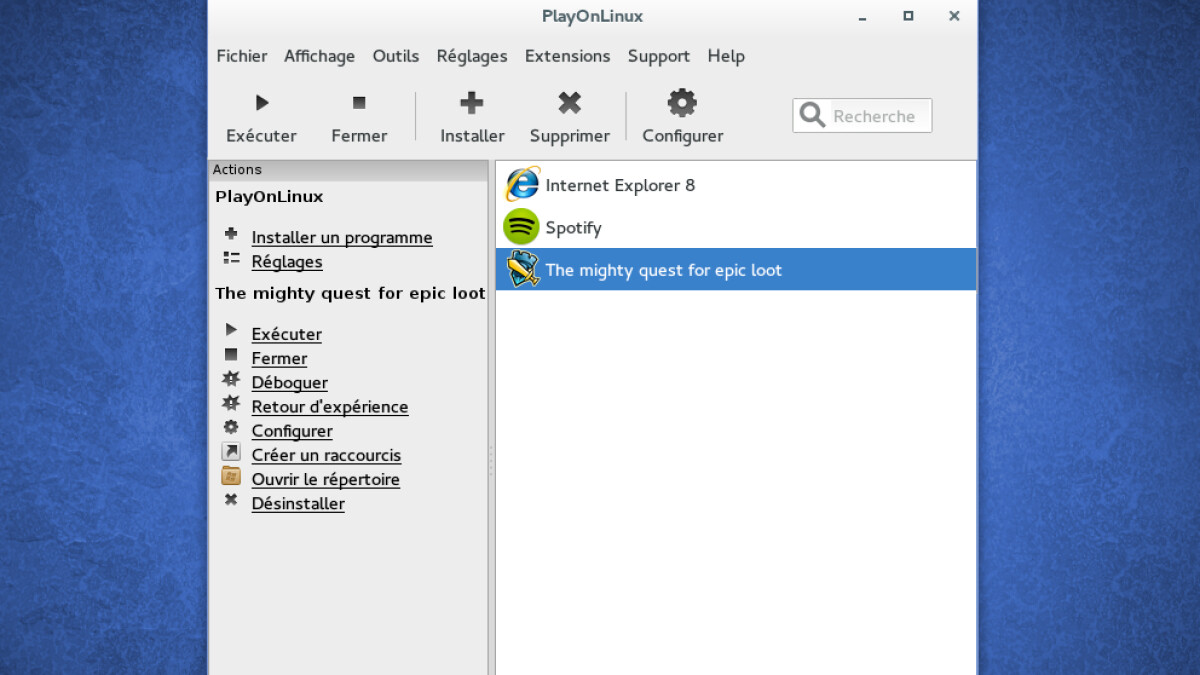This screenshot has width=1200, height=675.
Task: Open the Affichage menu
Action: pyautogui.click(x=319, y=56)
